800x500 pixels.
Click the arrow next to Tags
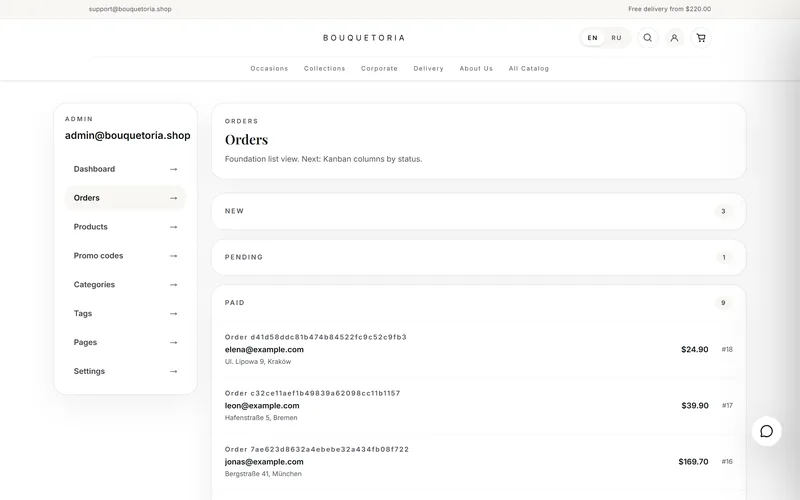point(173,314)
